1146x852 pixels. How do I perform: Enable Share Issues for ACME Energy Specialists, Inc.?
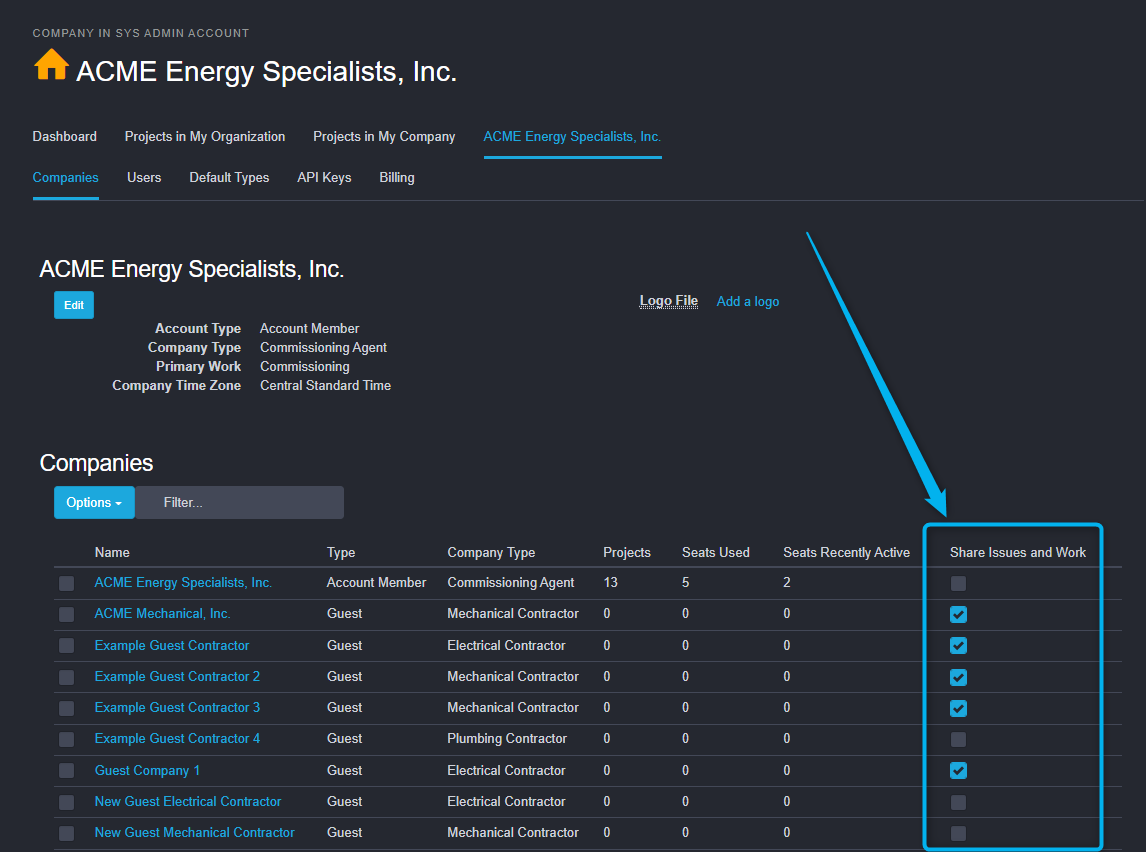click(958, 583)
